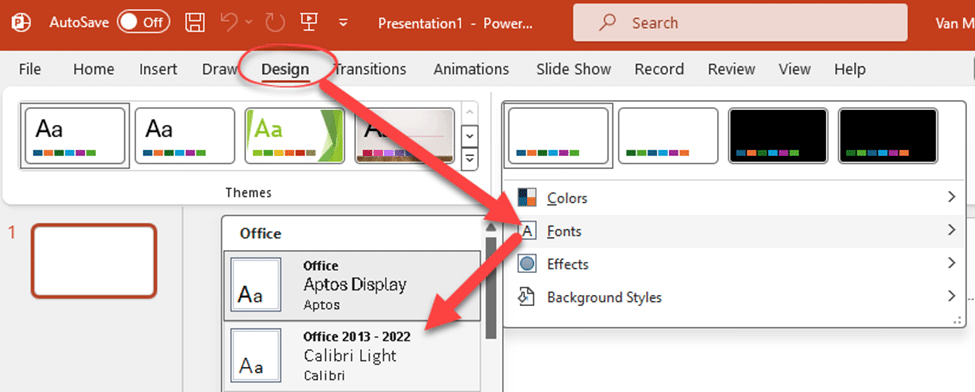Click the Undo arrow icon
Screen dimensions: 975x392
tap(230, 22)
